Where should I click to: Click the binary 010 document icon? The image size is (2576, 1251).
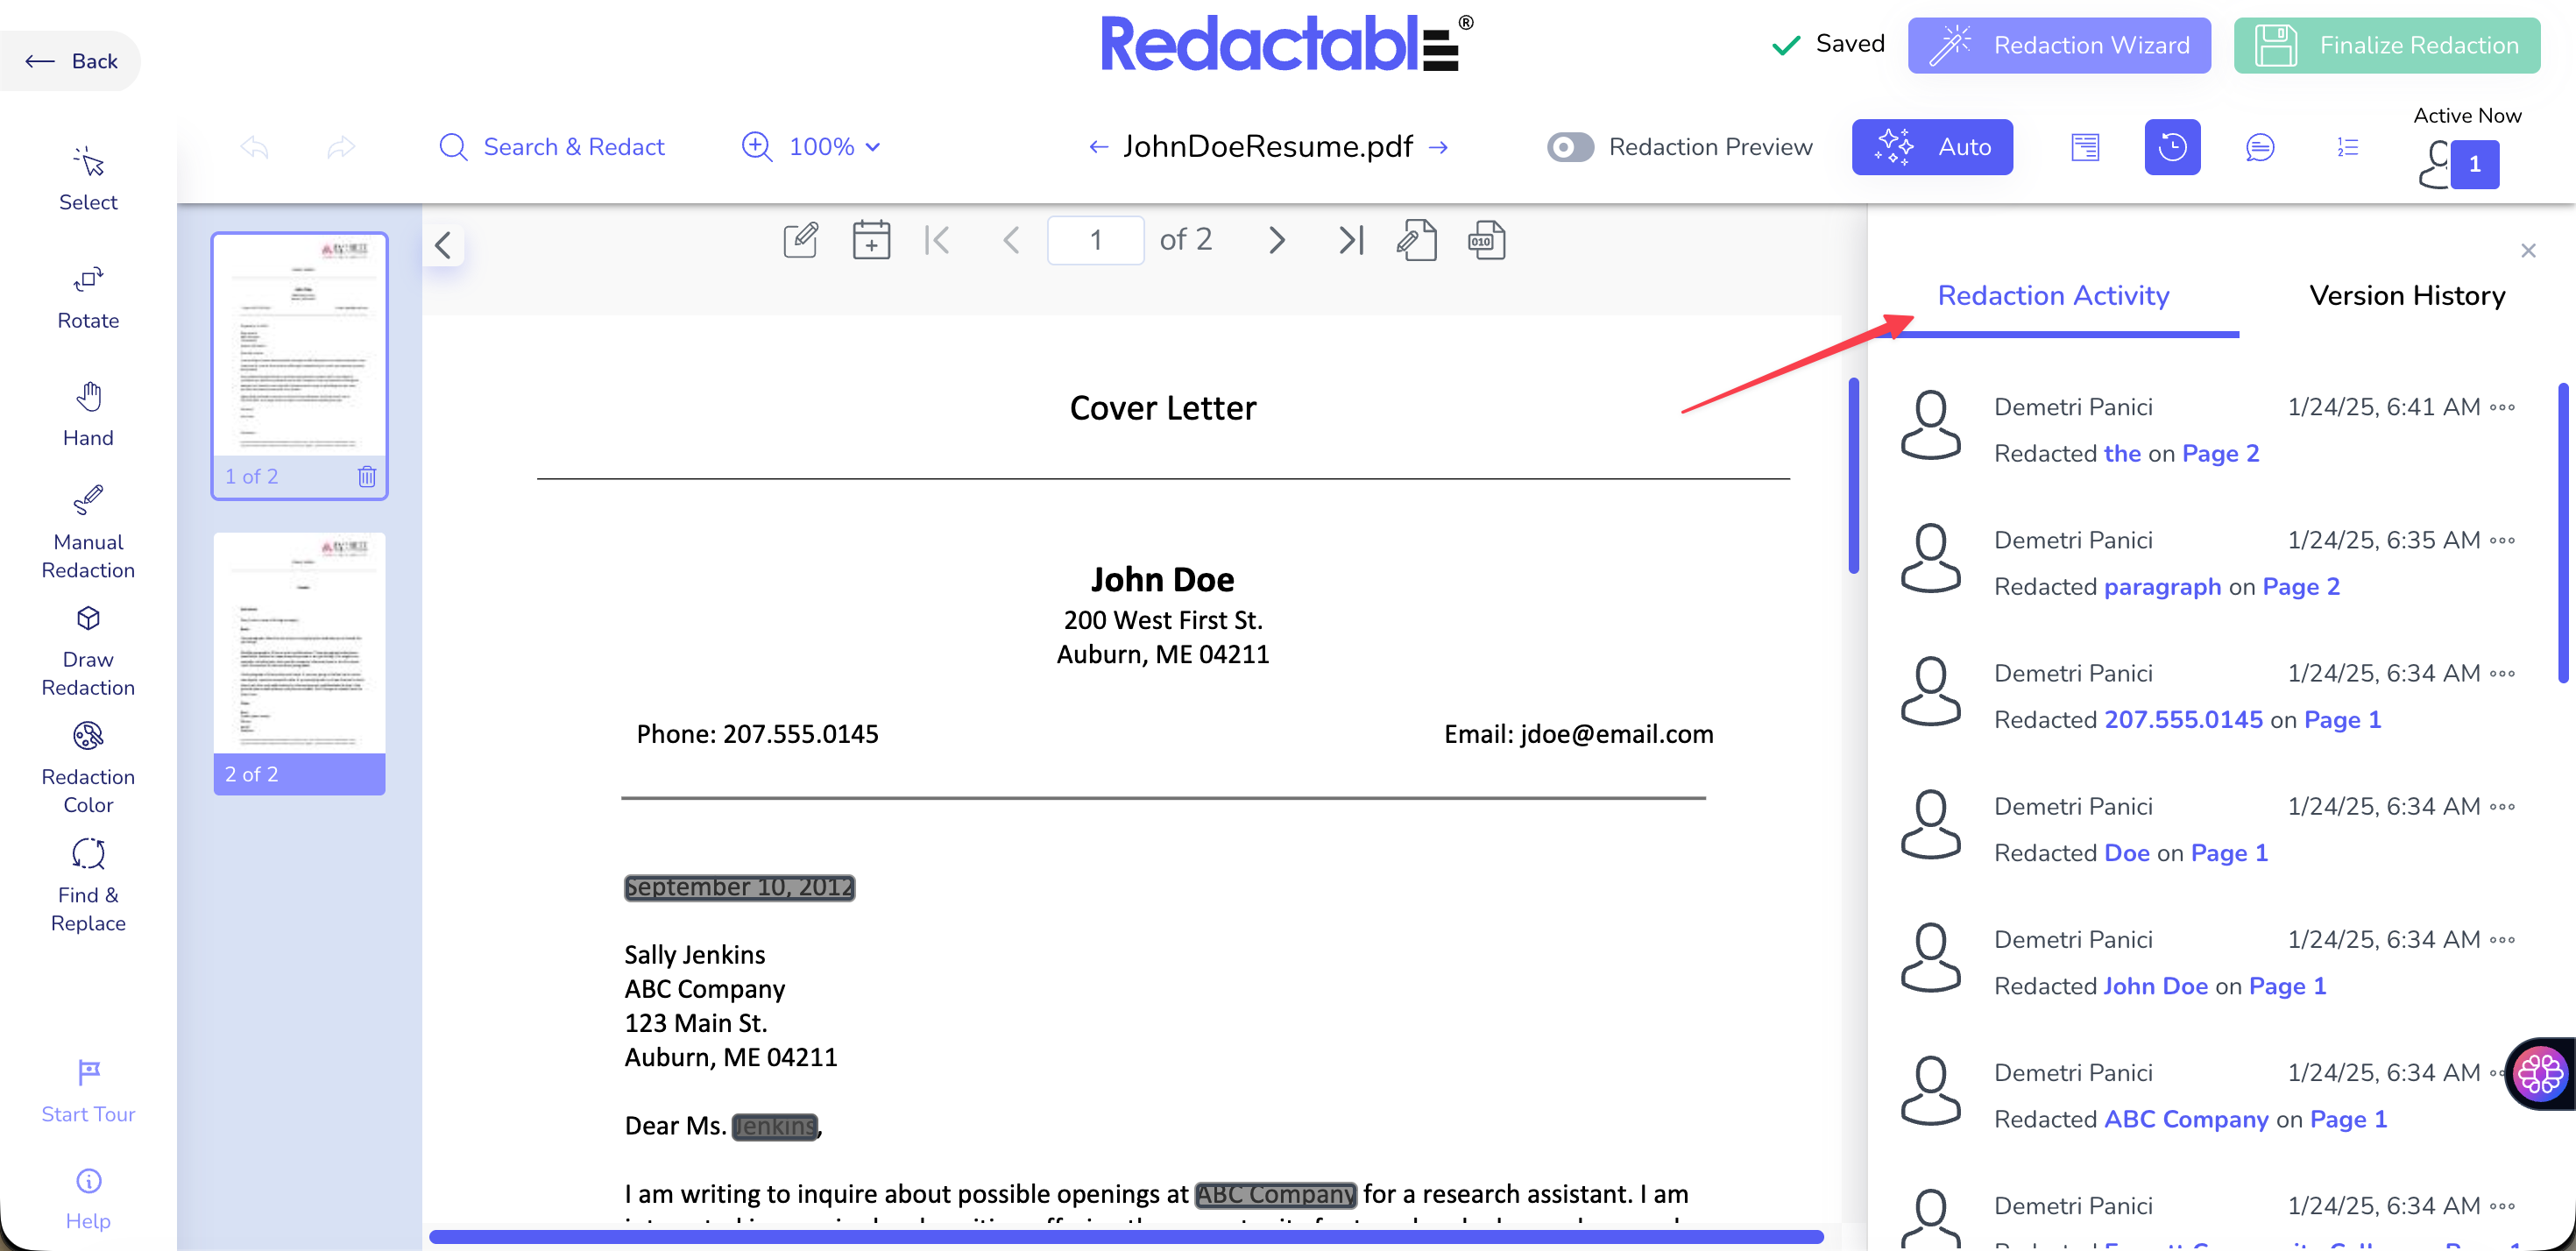[1487, 240]
